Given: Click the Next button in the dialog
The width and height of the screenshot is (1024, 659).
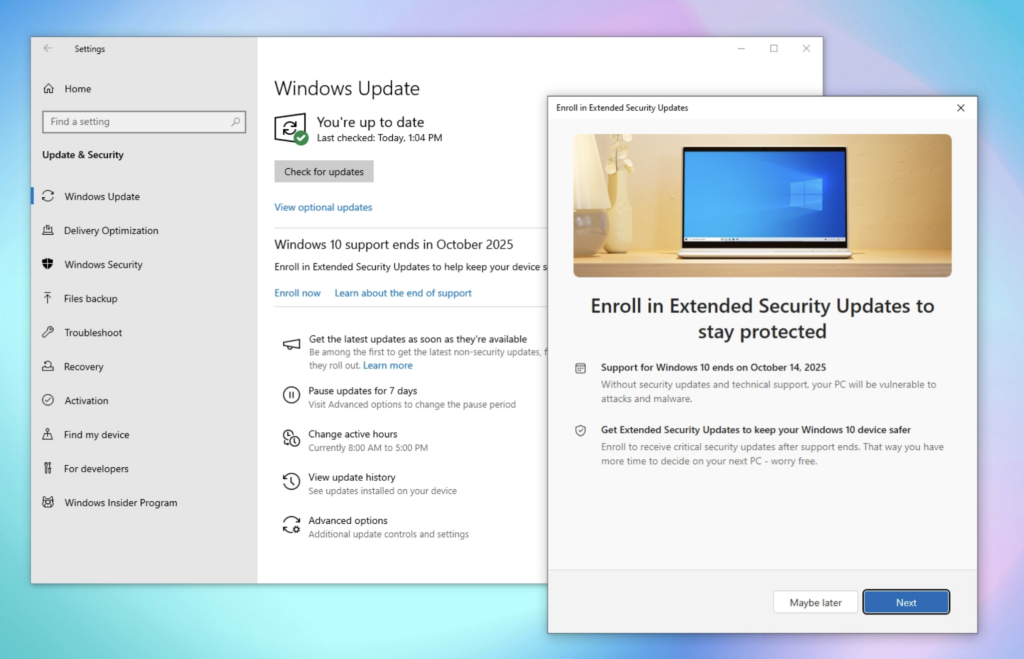Looking at the screenshot, I should [x=906, y=602].
